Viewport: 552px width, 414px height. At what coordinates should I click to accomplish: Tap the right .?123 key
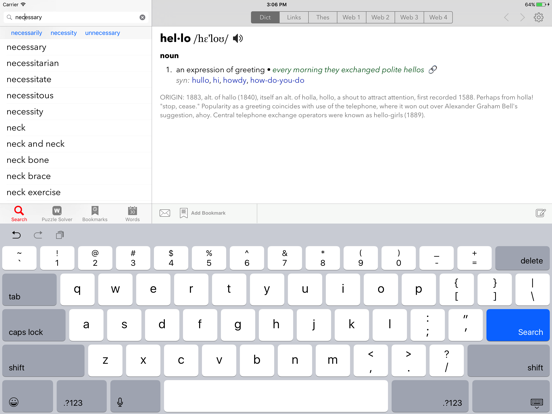[x=430, y=396]
